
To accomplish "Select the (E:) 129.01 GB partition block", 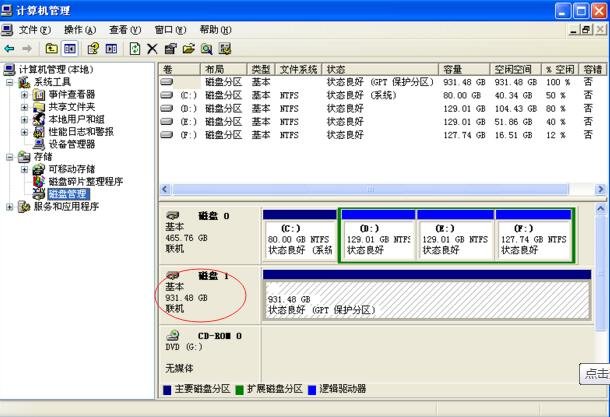I will tap(456, 236).
